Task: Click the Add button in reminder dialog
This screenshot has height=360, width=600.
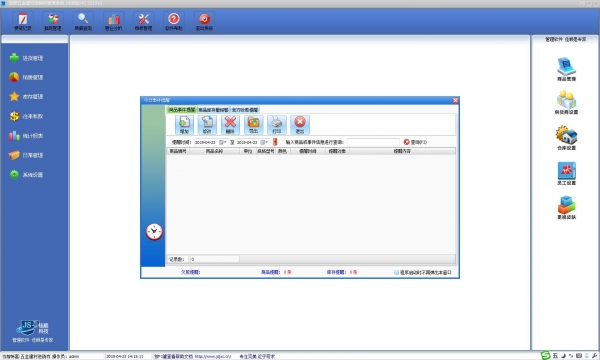Action: [184, 125]
